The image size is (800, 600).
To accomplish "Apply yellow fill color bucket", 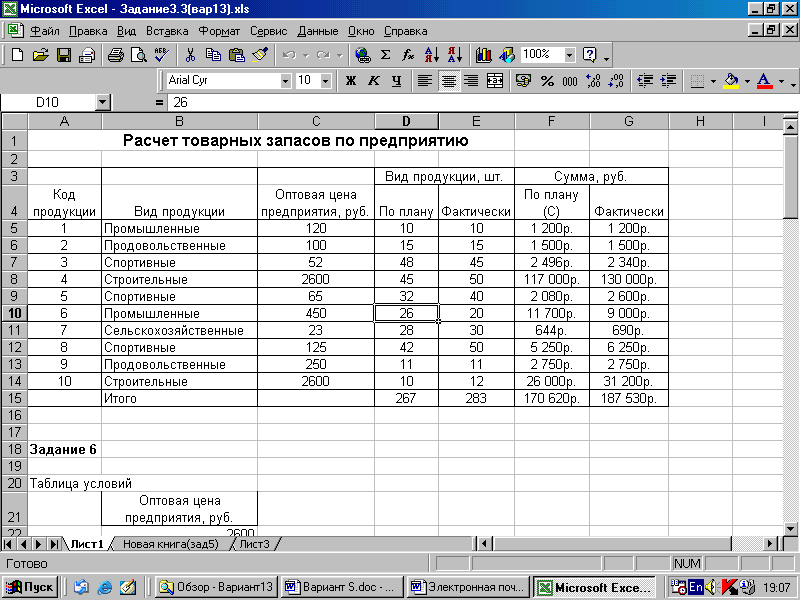I will pyautogui.click(x=732, y=81).
